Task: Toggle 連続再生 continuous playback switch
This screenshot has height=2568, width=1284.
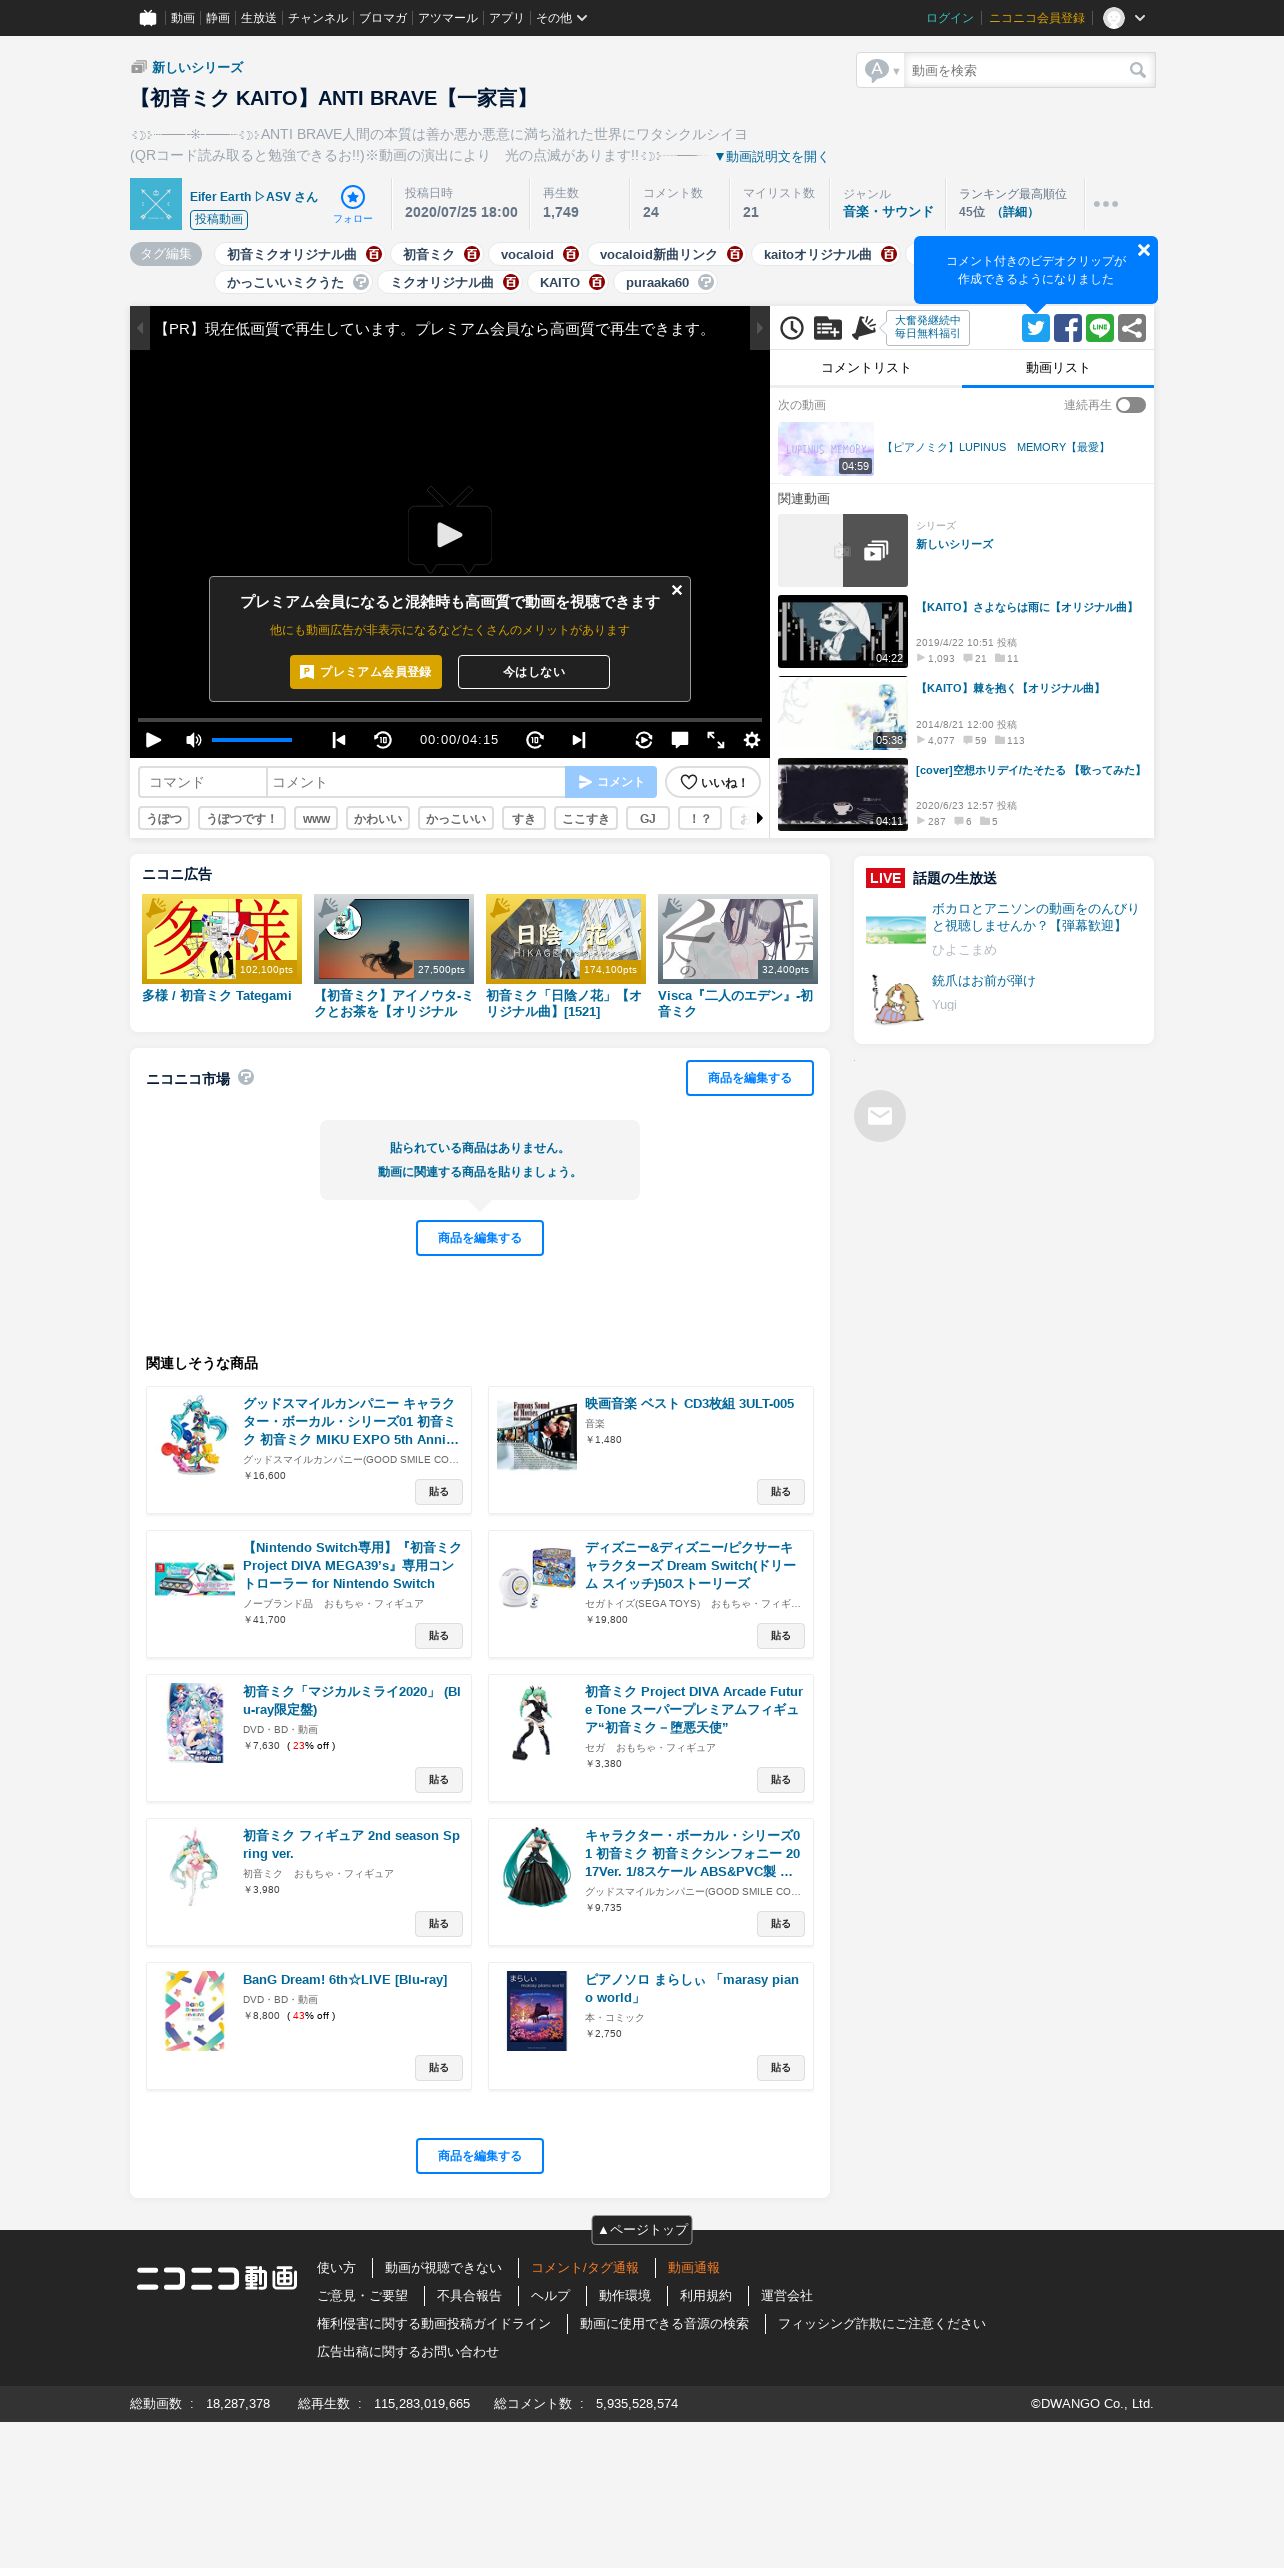Action: point(1131,405)
